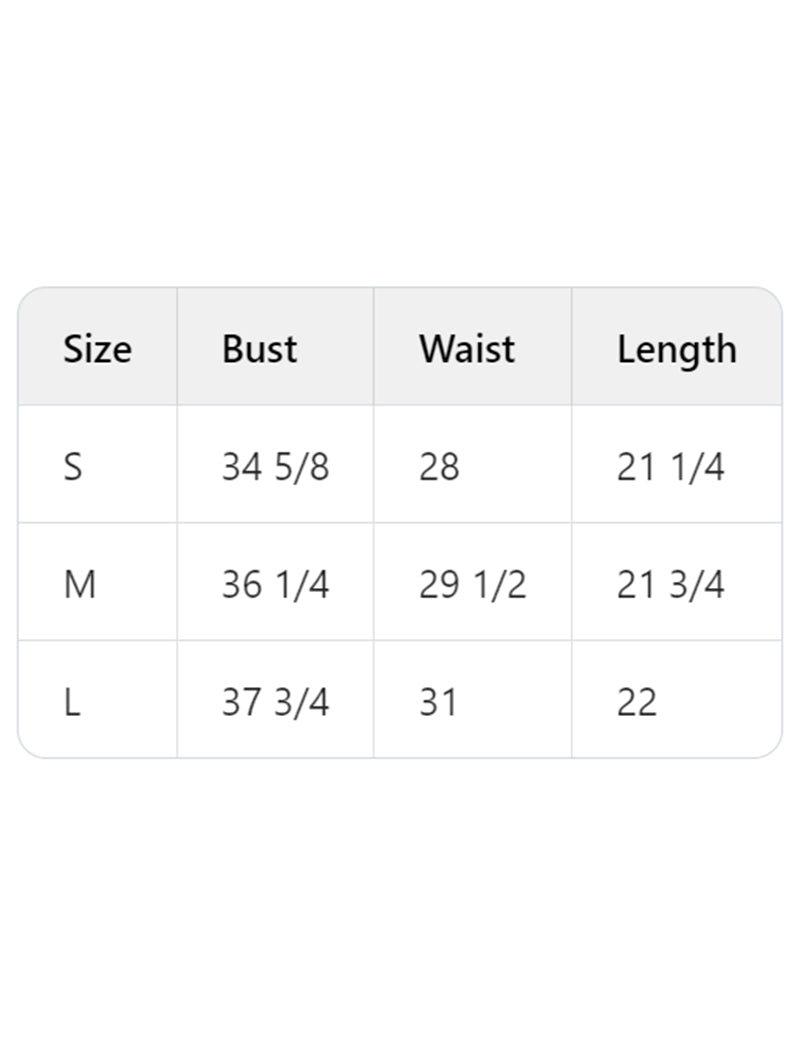Viewport: 800px width, 1050px height.
Task: Select the bust value 36 1/4
Action: click(x=275, y=585)
